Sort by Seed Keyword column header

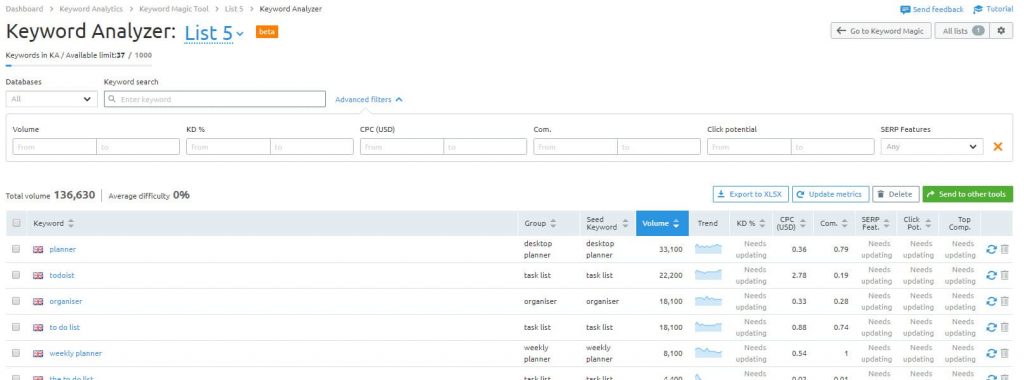(608, 223)
